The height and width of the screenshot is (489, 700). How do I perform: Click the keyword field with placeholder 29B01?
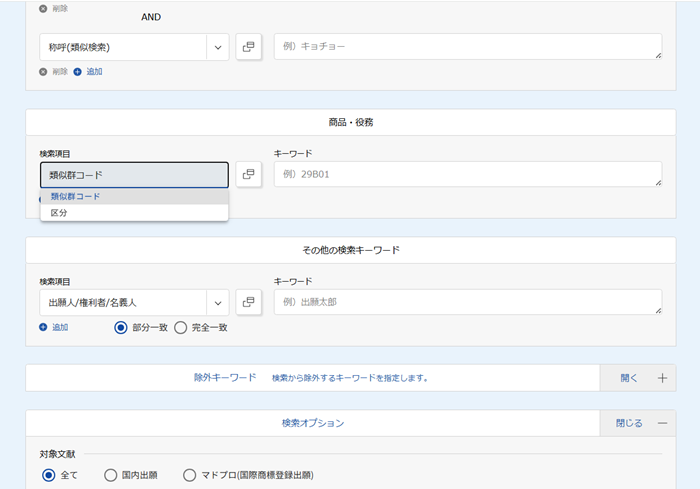(467, 174)
